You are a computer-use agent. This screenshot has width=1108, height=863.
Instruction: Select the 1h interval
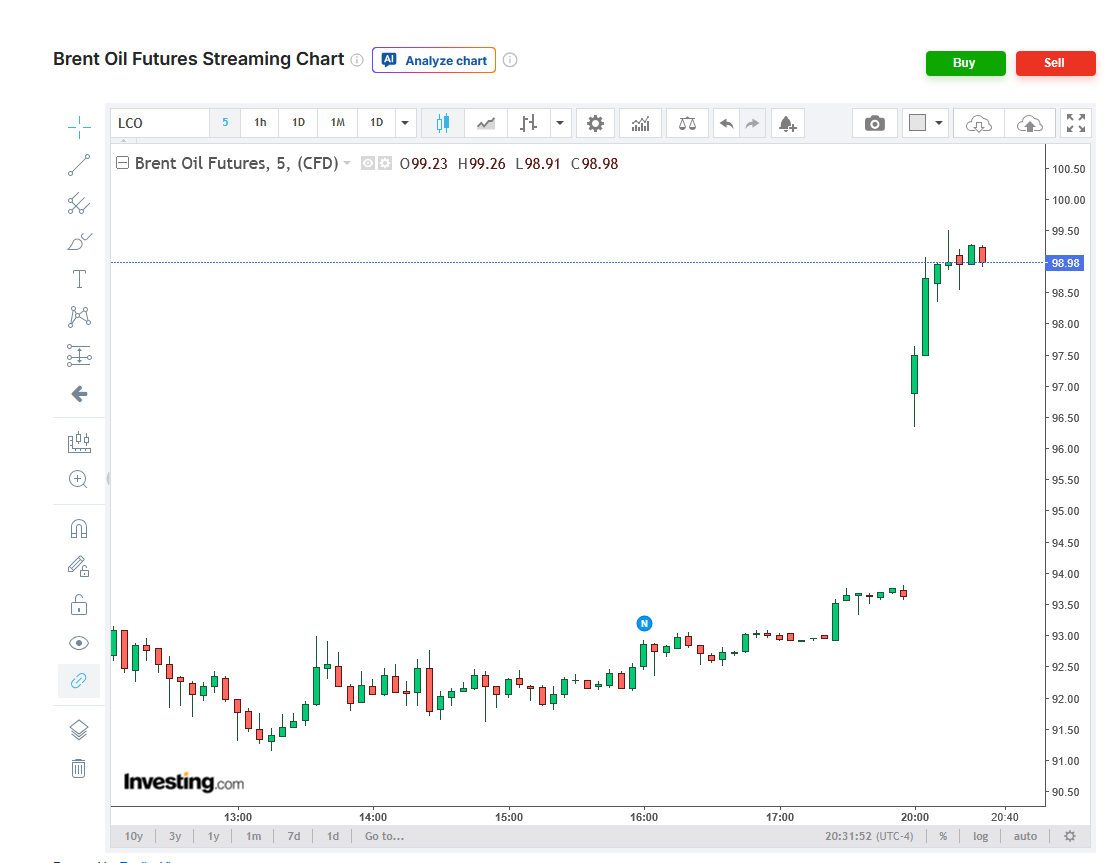[x=260, y=123]
